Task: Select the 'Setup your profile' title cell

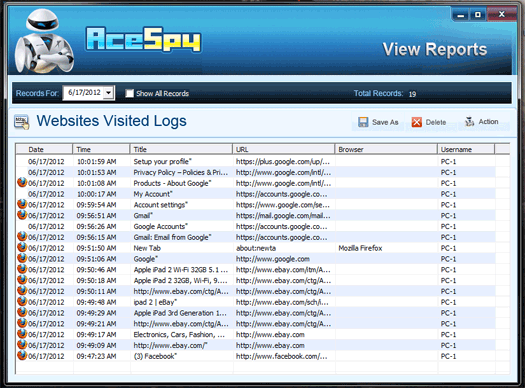Action: pyautogui.click(x=162, y=161)
